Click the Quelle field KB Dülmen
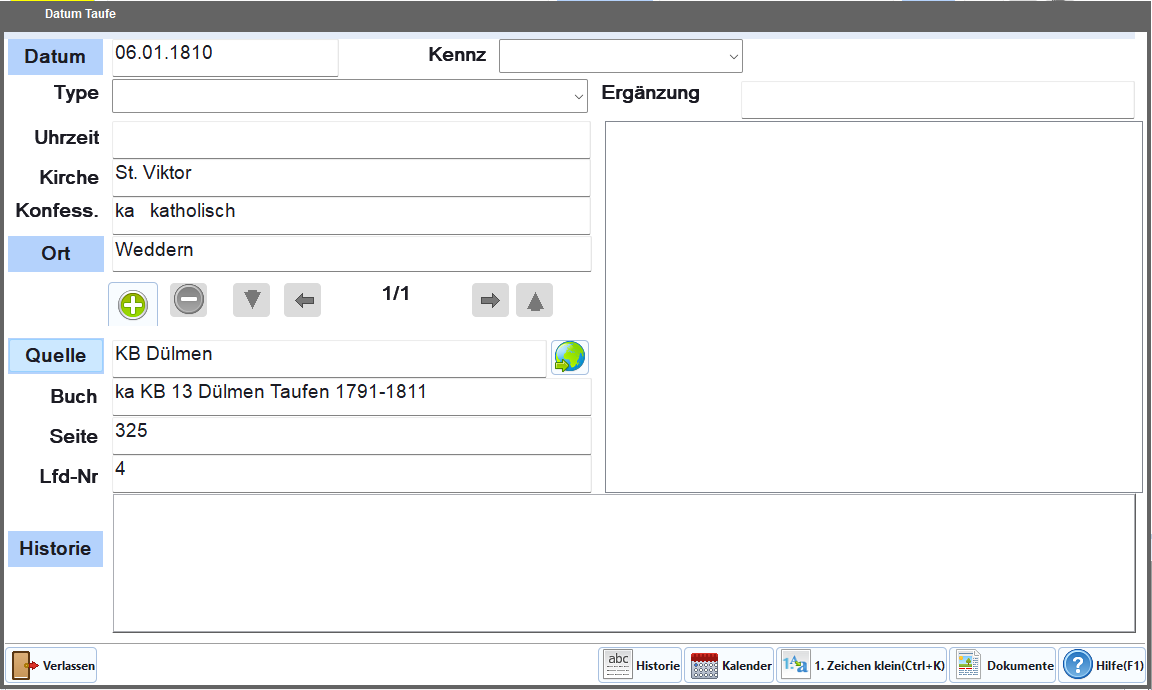This screenshot has height=690, width=1152. point(329,359)
